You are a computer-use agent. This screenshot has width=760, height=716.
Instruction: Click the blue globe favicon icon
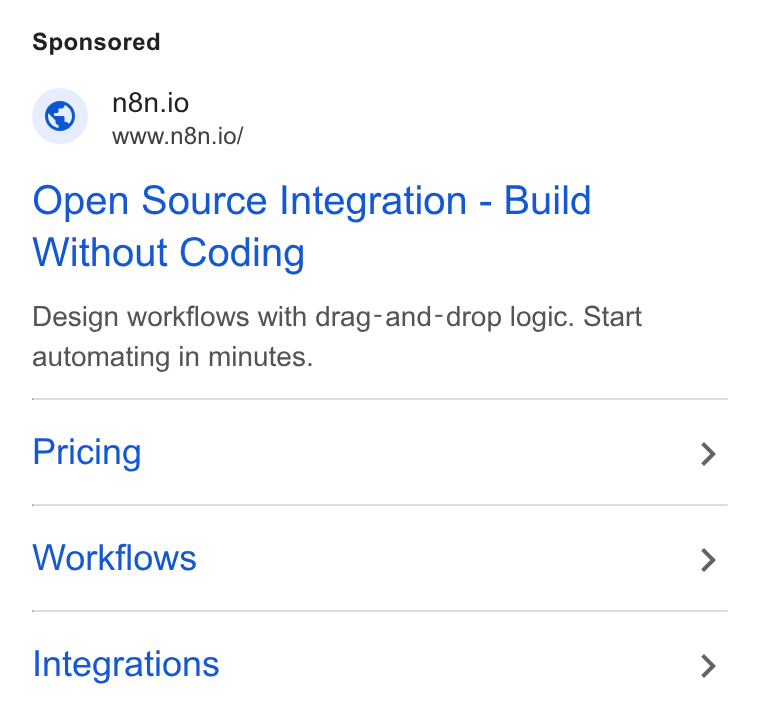pyautogui.click(x=60, y=116)
